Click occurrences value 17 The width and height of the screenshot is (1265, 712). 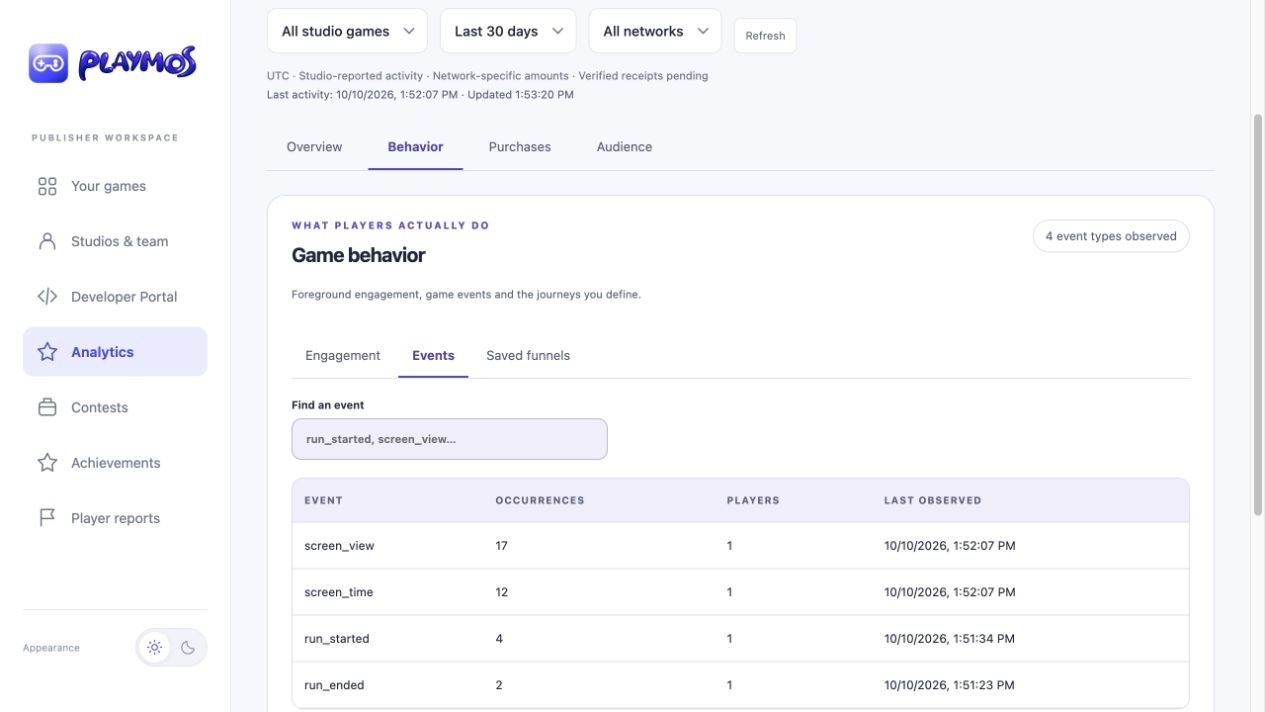502,546
